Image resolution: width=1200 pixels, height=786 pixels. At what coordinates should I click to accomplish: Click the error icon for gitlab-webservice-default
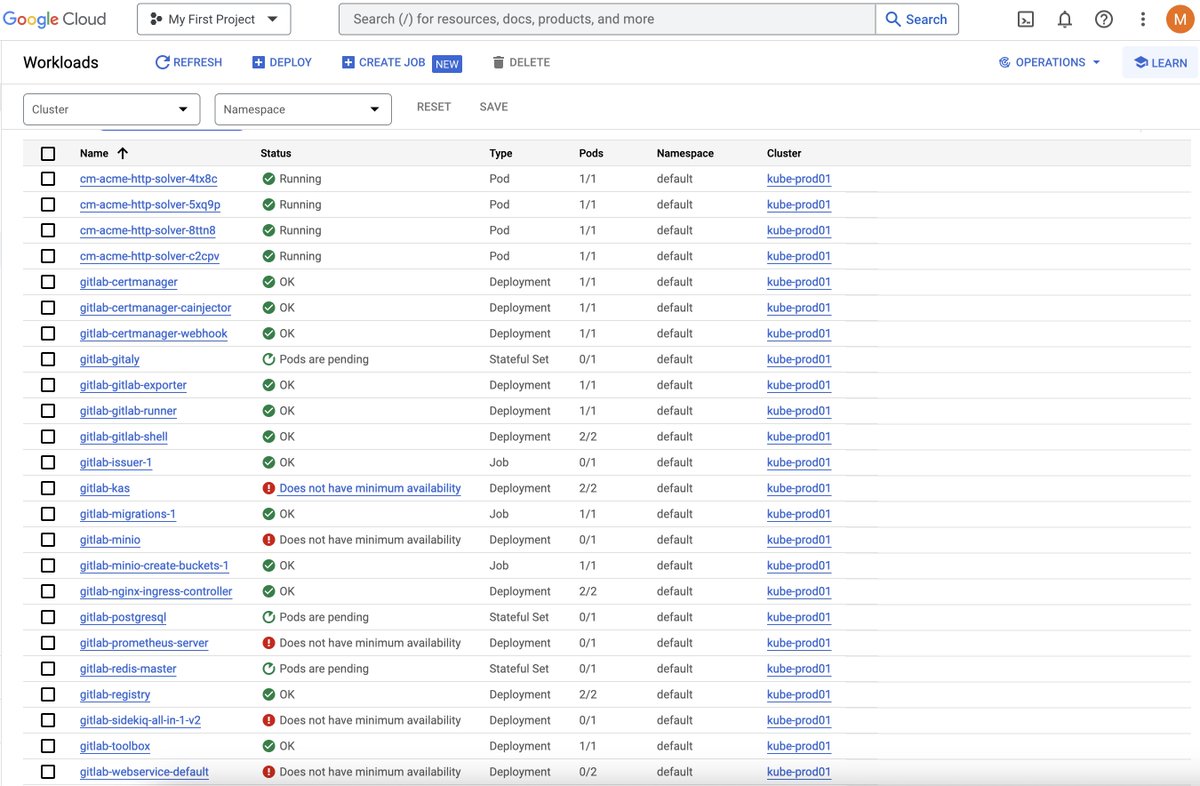(x=268, y=772)
